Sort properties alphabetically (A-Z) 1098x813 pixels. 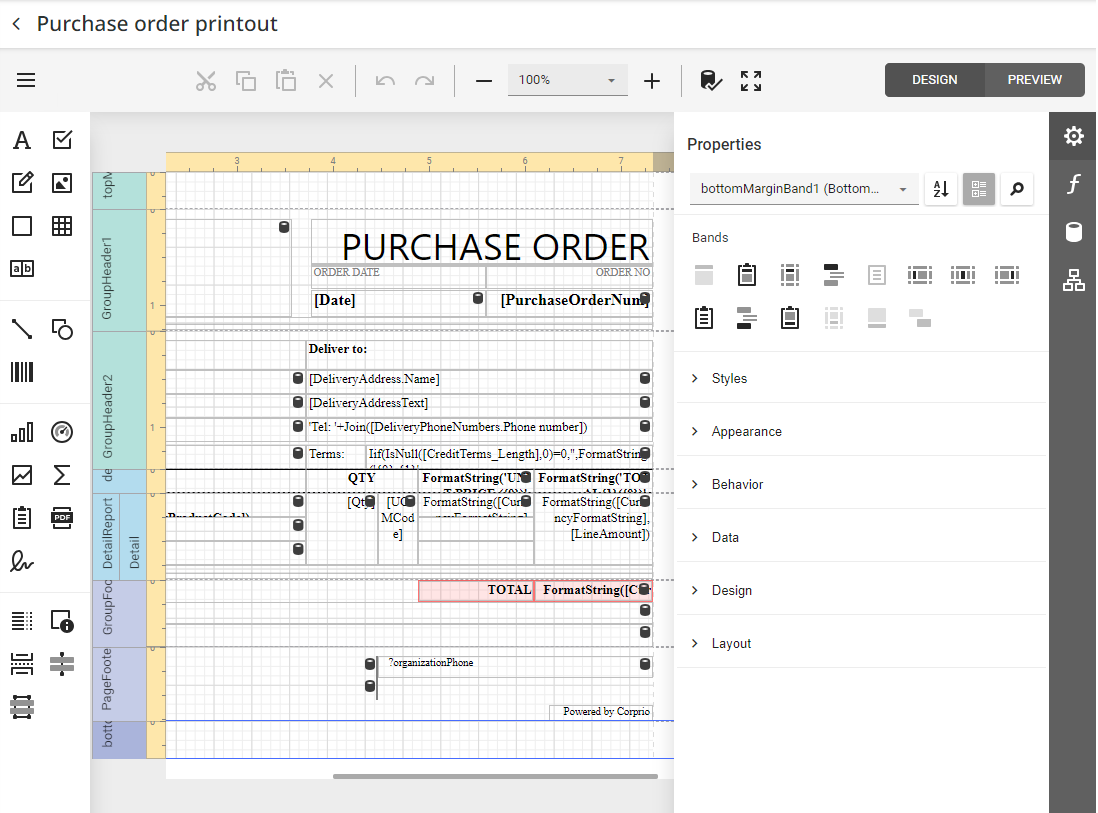(941, 189)
